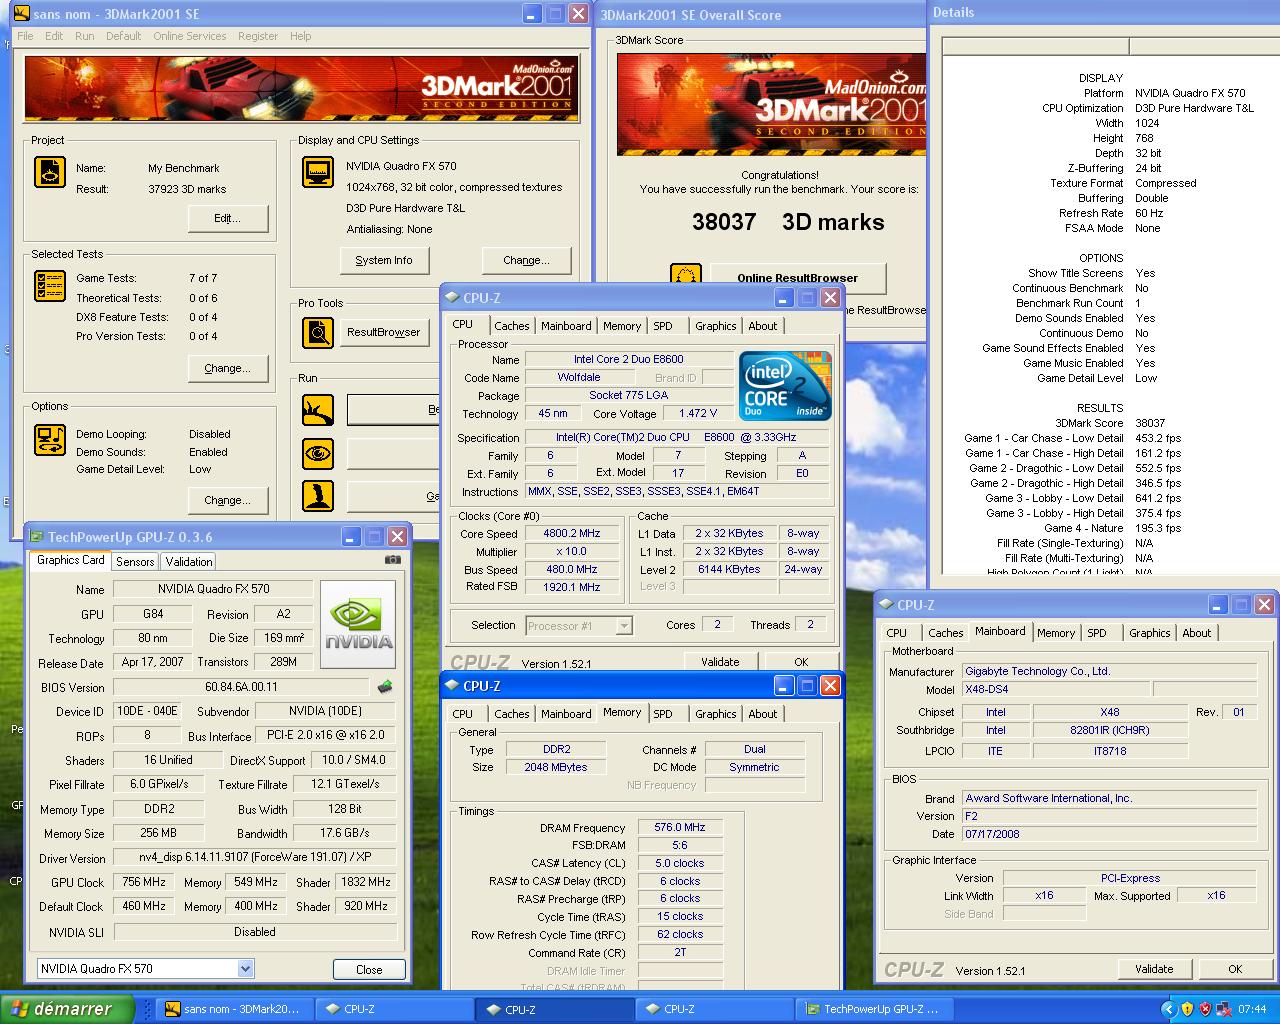Viewport: 1280px width, 1024px height.
Task: Click Validate in the Mainboard CPU-Z window
Action: coord(1154,969)
